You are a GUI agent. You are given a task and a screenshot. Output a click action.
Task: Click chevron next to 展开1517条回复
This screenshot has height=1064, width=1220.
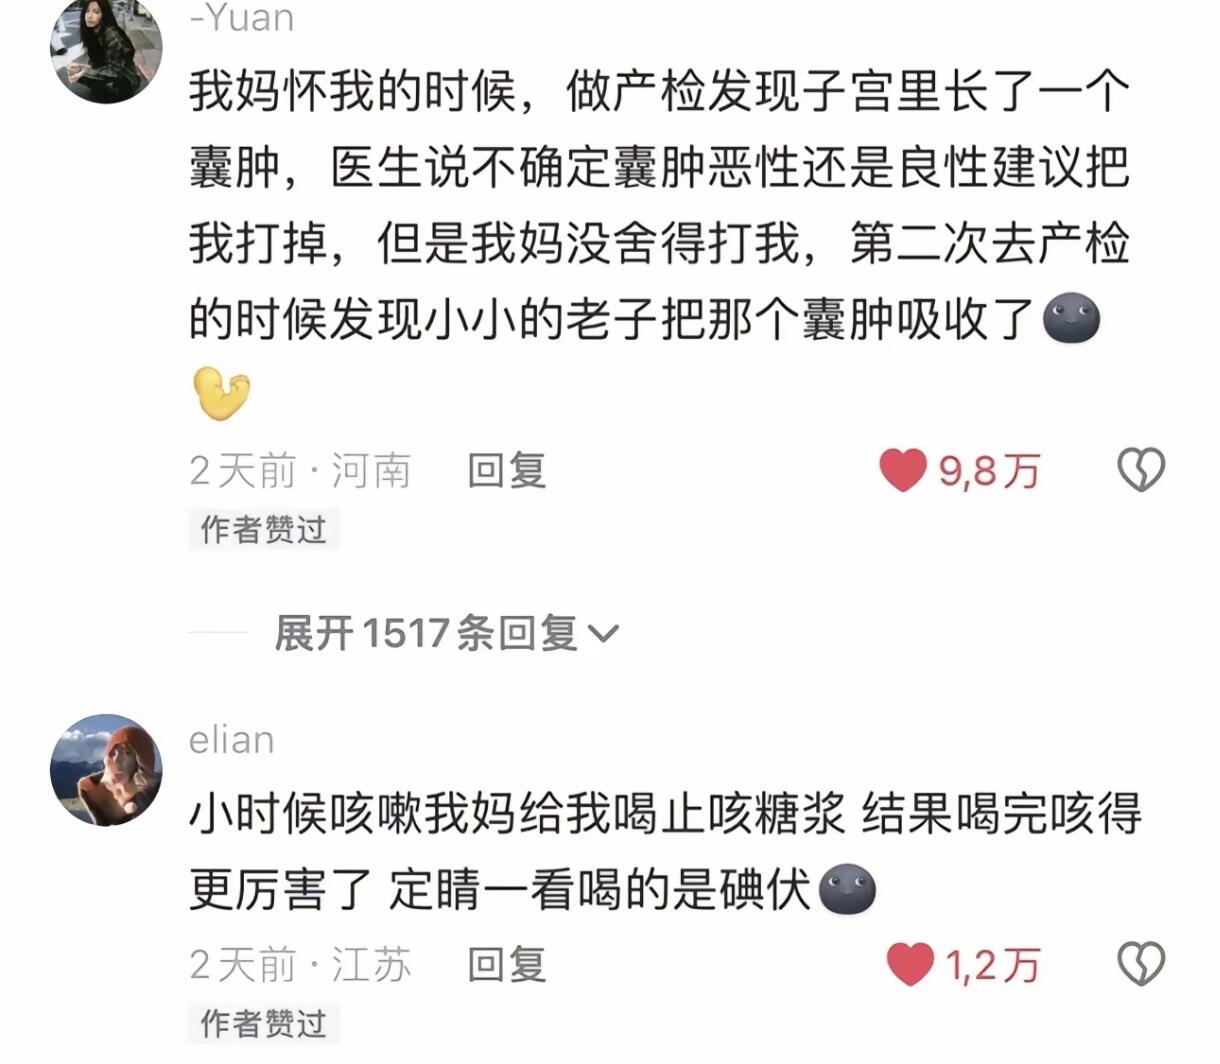click(x=604, y=634)
